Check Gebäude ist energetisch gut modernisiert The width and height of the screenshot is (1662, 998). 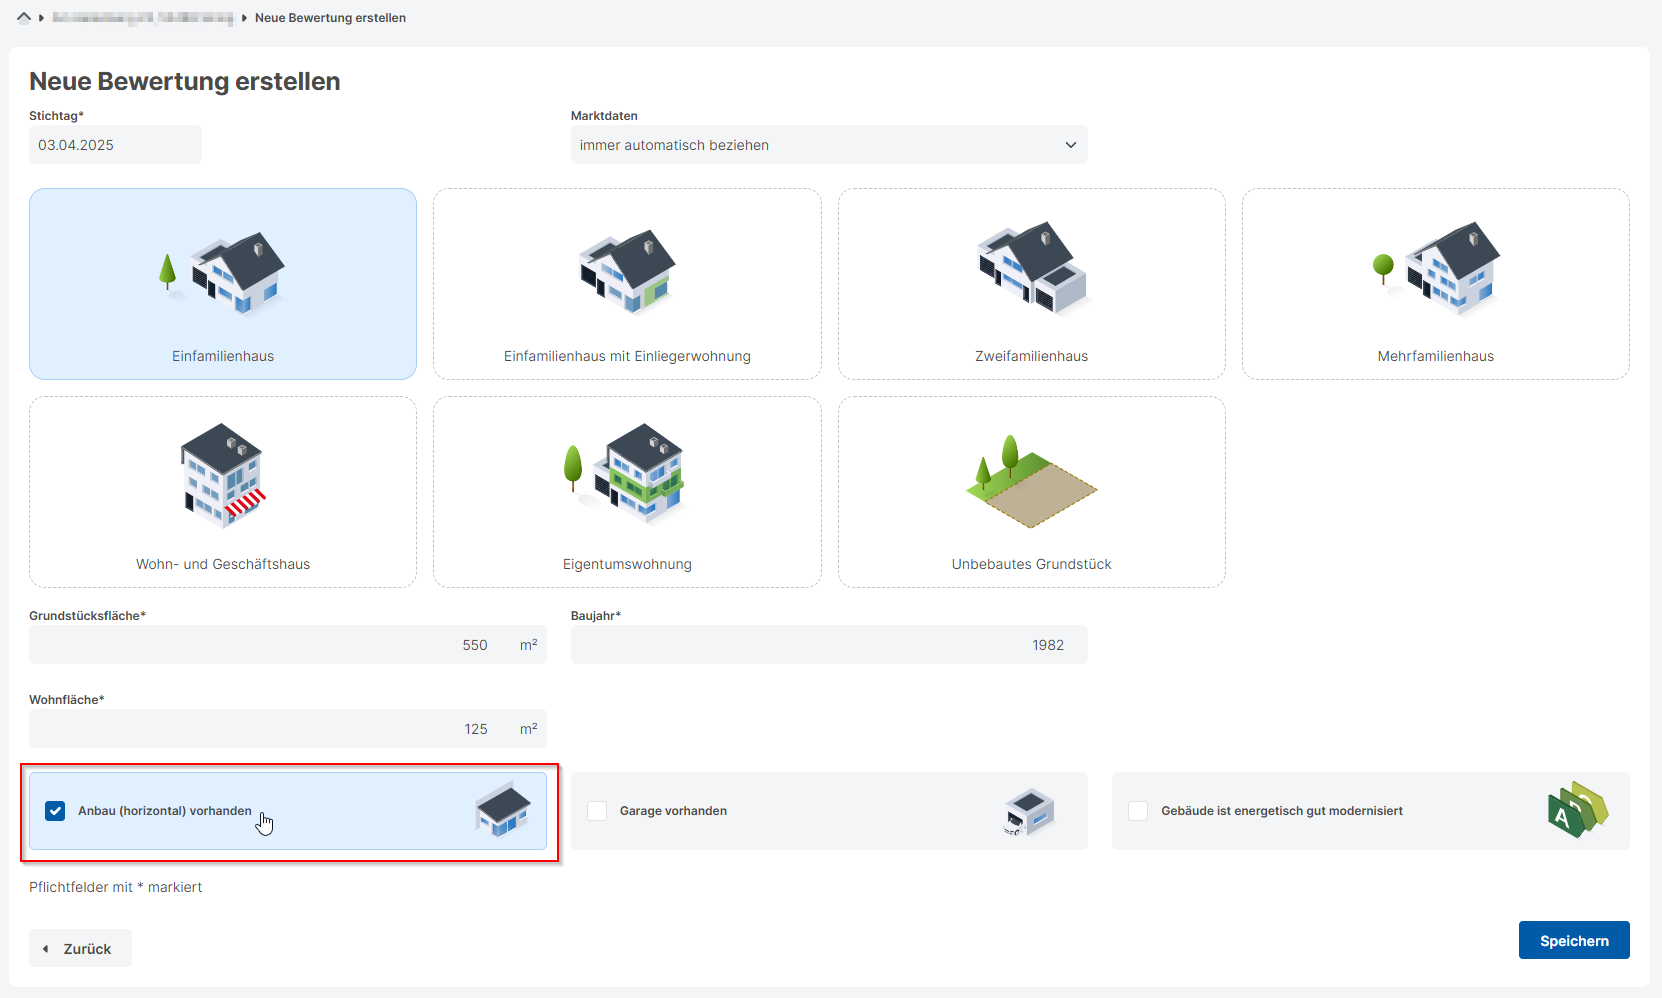coord(1138,811)
